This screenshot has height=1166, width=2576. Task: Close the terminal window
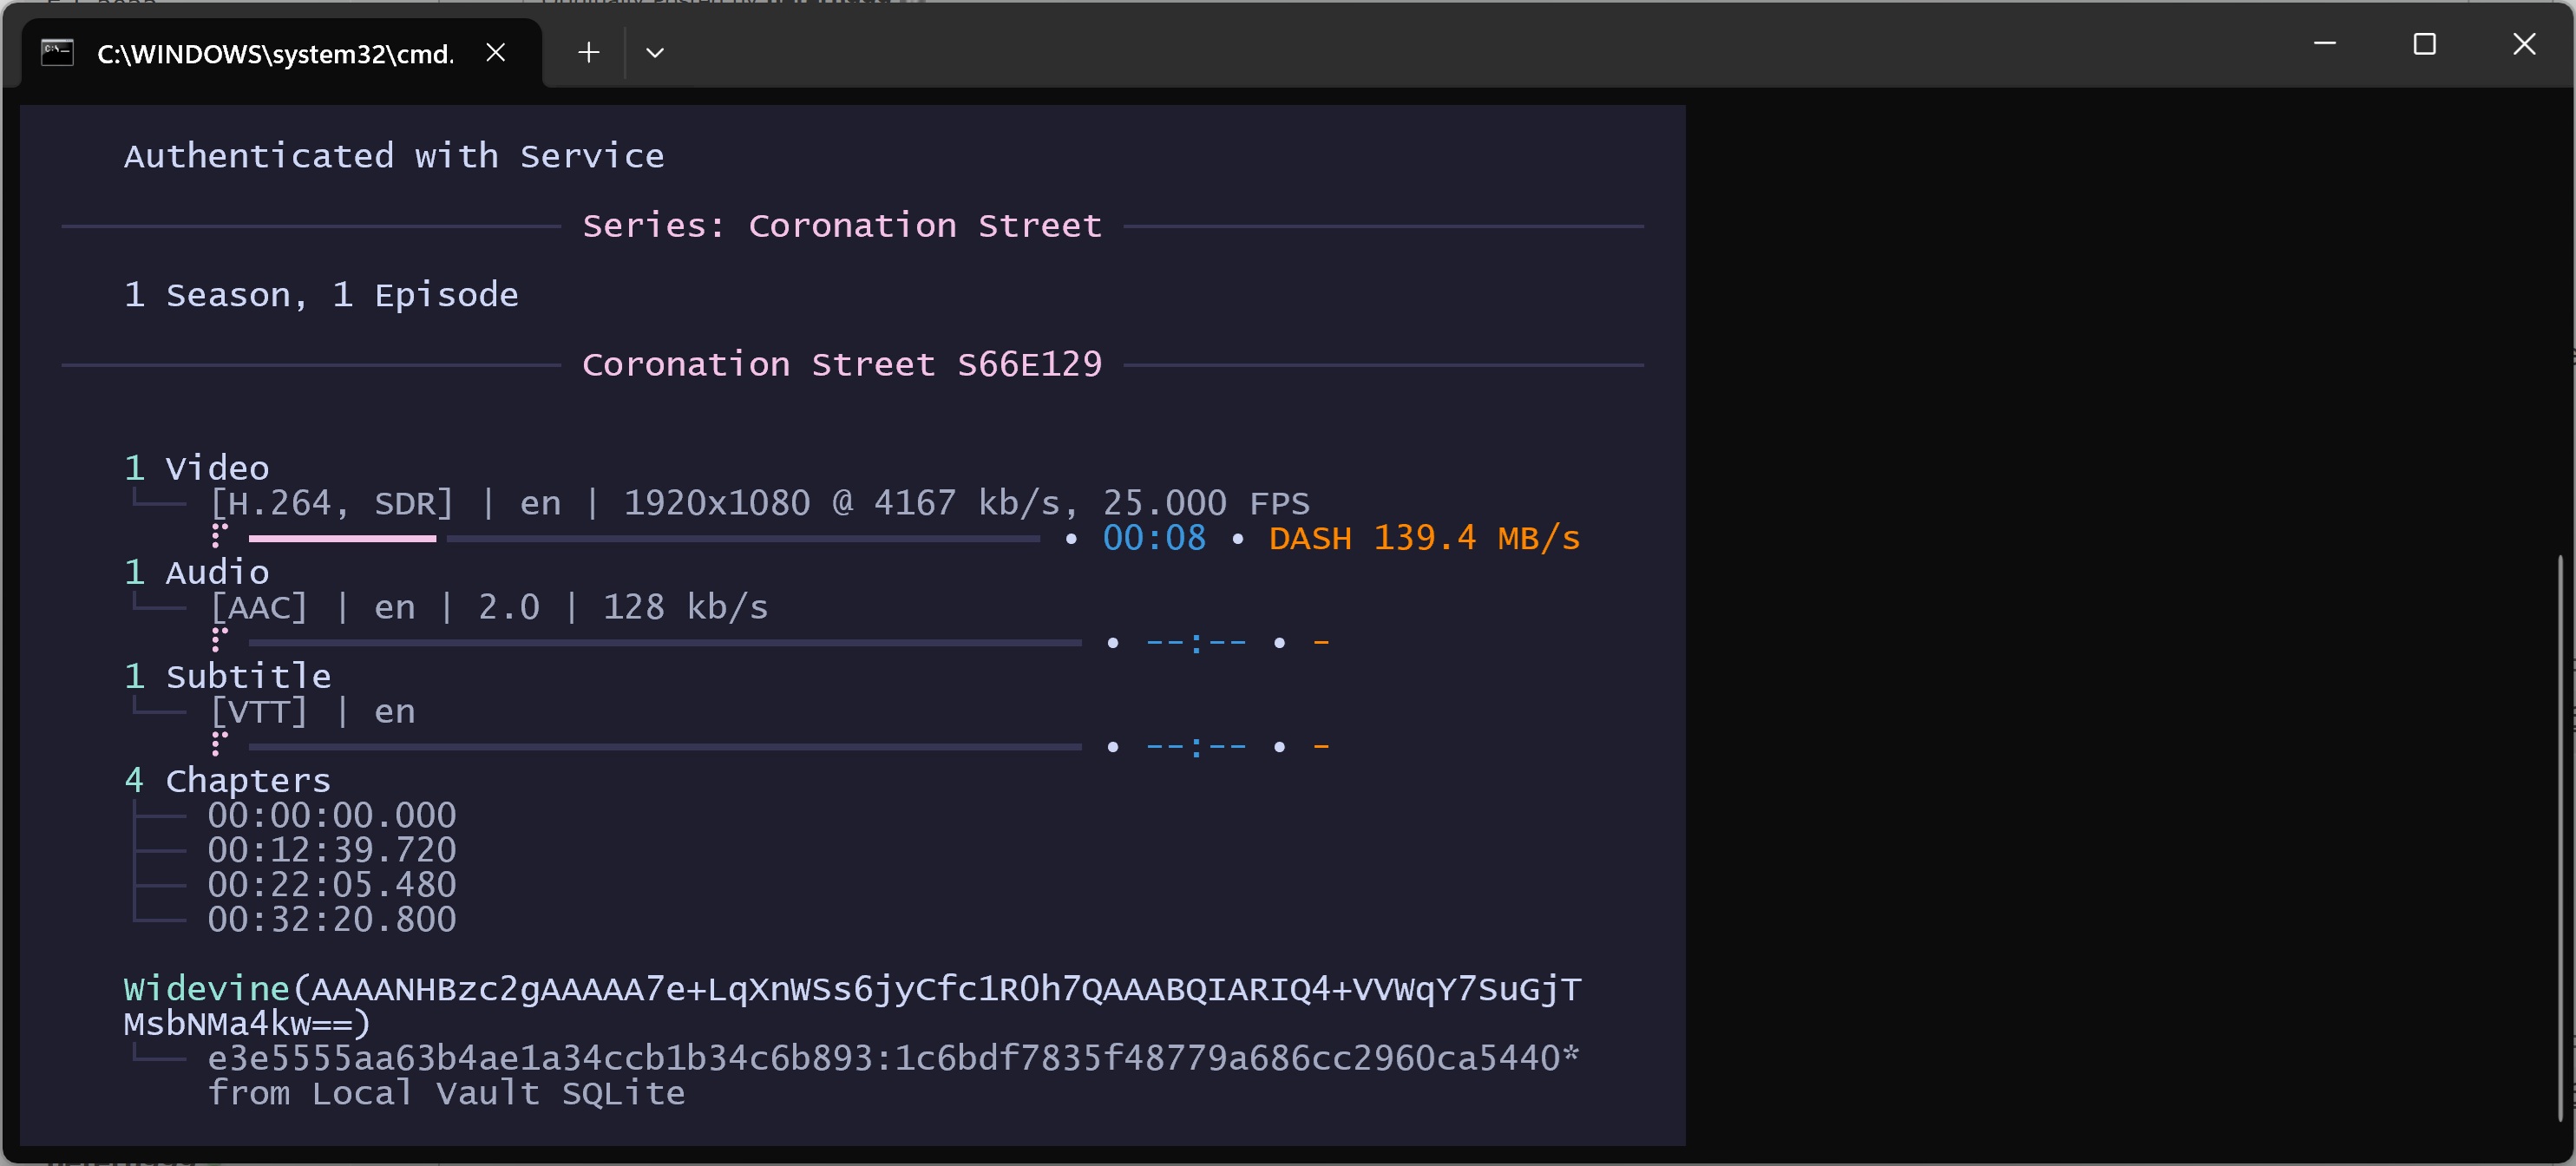(2523, 44)
